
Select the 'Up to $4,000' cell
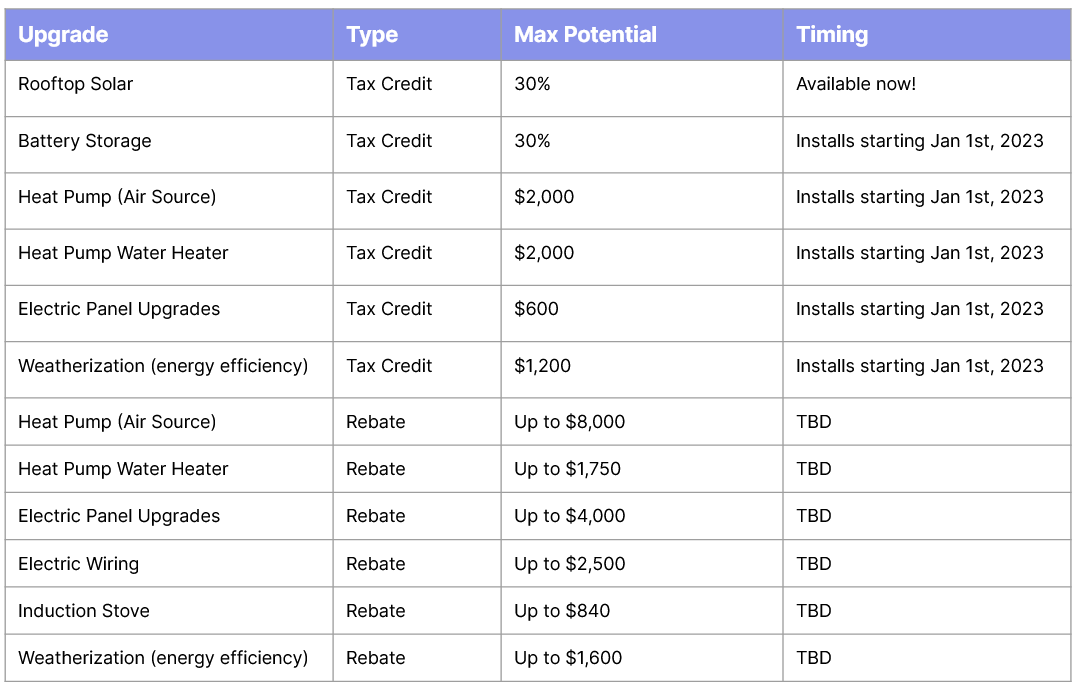coord(569,516)
